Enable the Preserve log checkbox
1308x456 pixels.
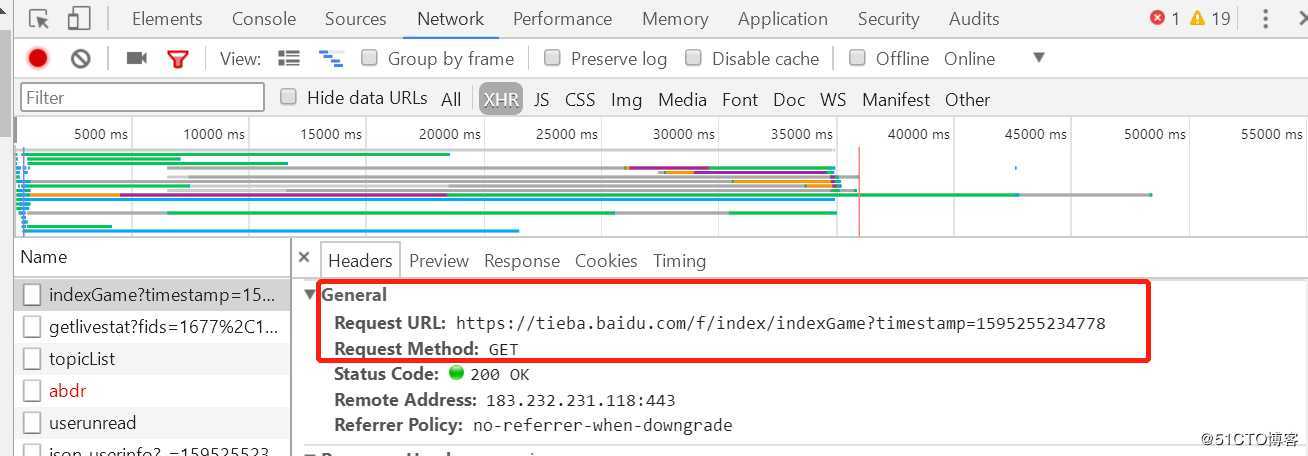pyautogui.click(x=552, y=59)
